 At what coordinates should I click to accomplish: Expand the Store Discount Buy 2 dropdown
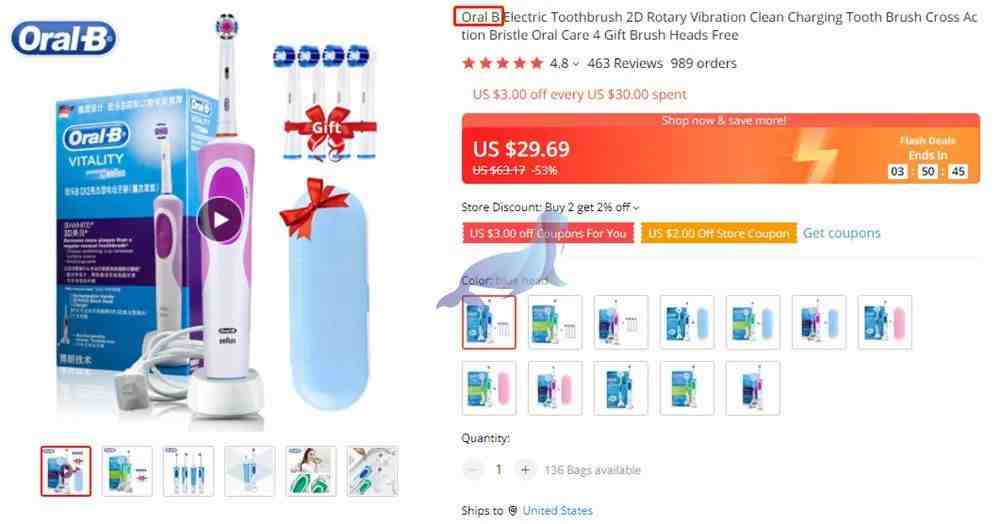tap(636, 208)
